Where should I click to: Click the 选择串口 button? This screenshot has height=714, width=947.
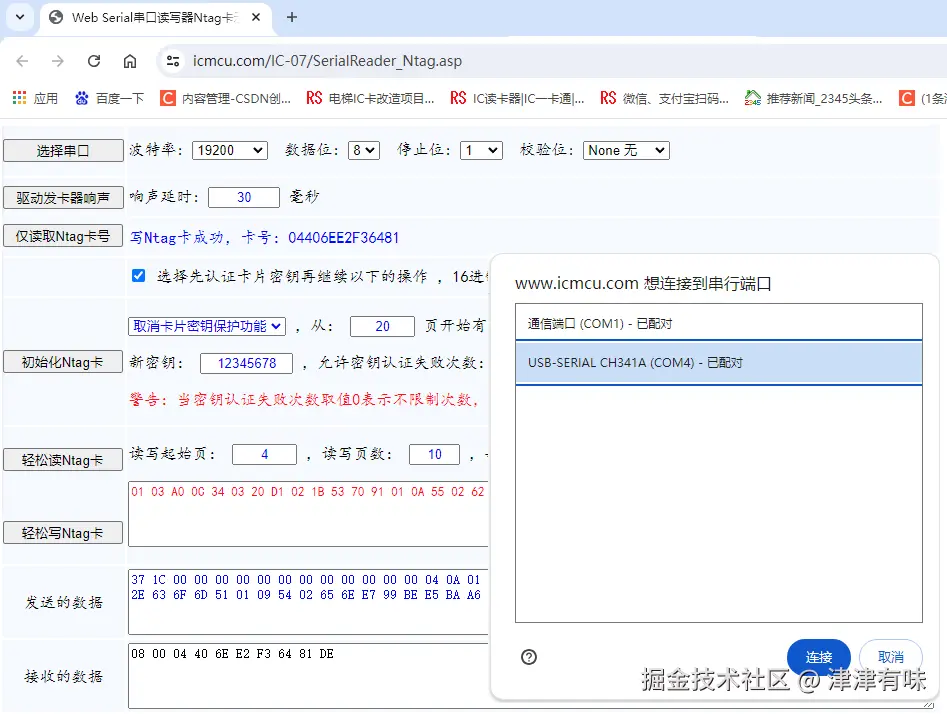coord(63,150)
